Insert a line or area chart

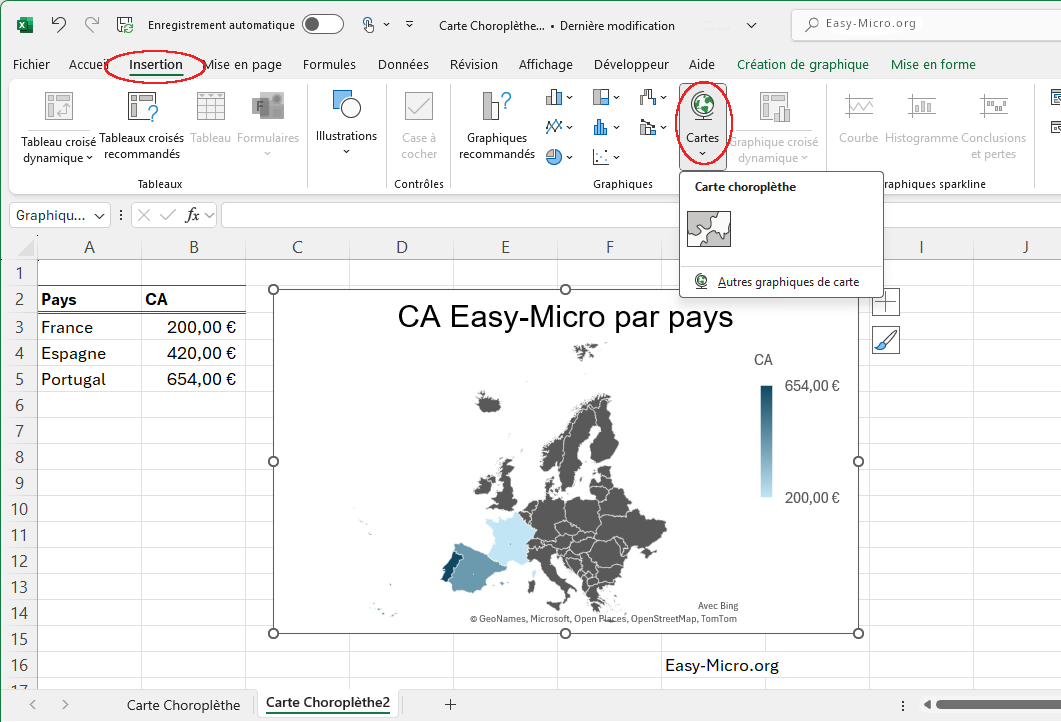pos(559,127)
